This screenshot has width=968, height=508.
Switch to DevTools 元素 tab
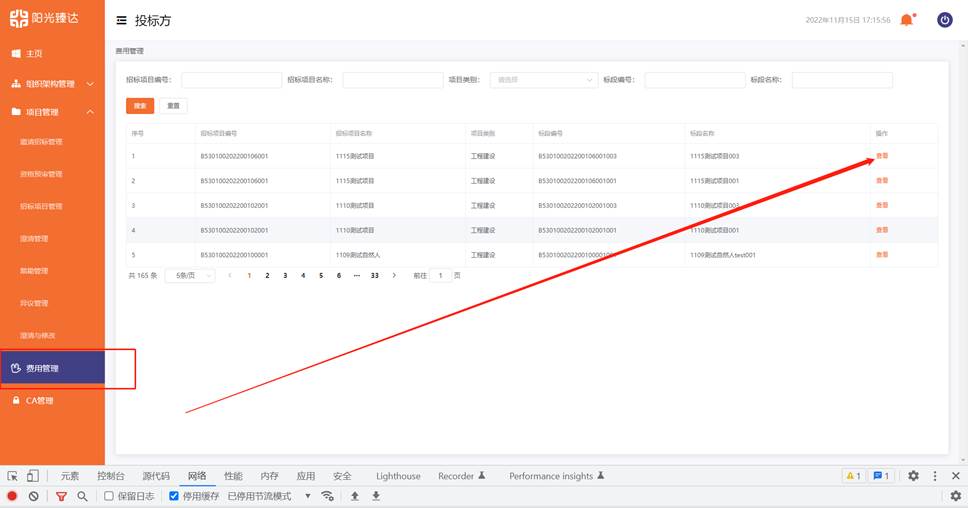coord(70,476)
